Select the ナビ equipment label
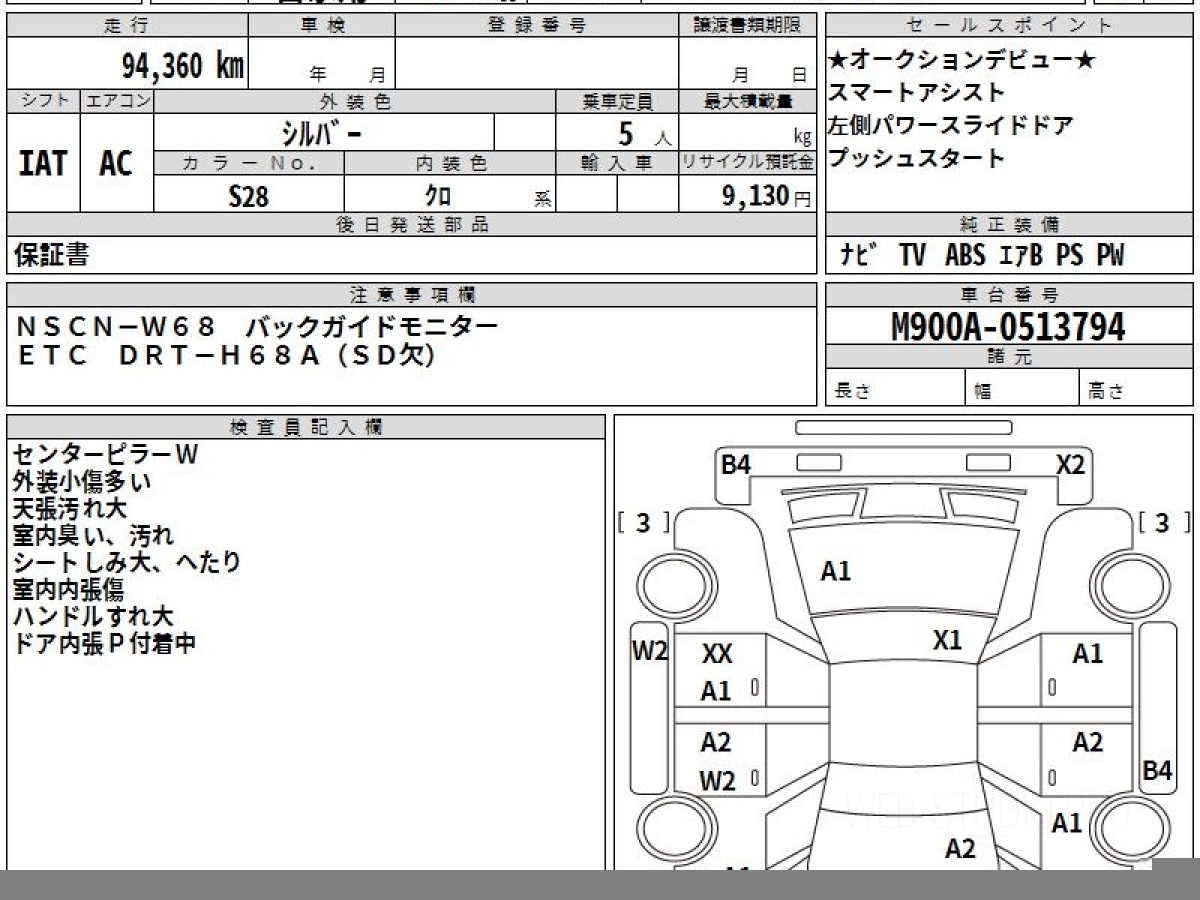This screenshot has width=1200, height=900. point(858,256)
